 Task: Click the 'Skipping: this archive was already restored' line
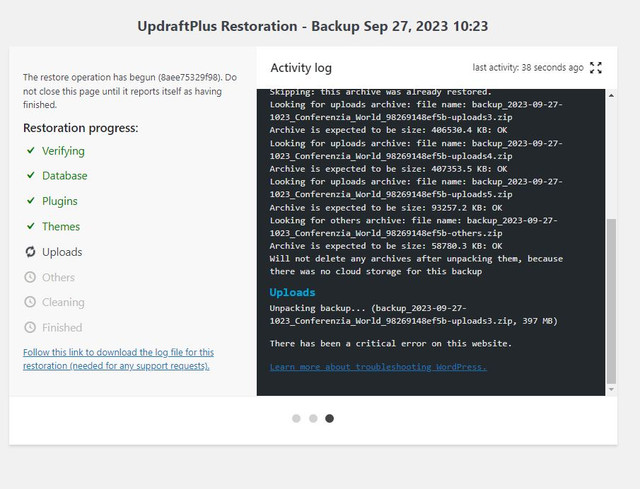click(x=380, y=93)
